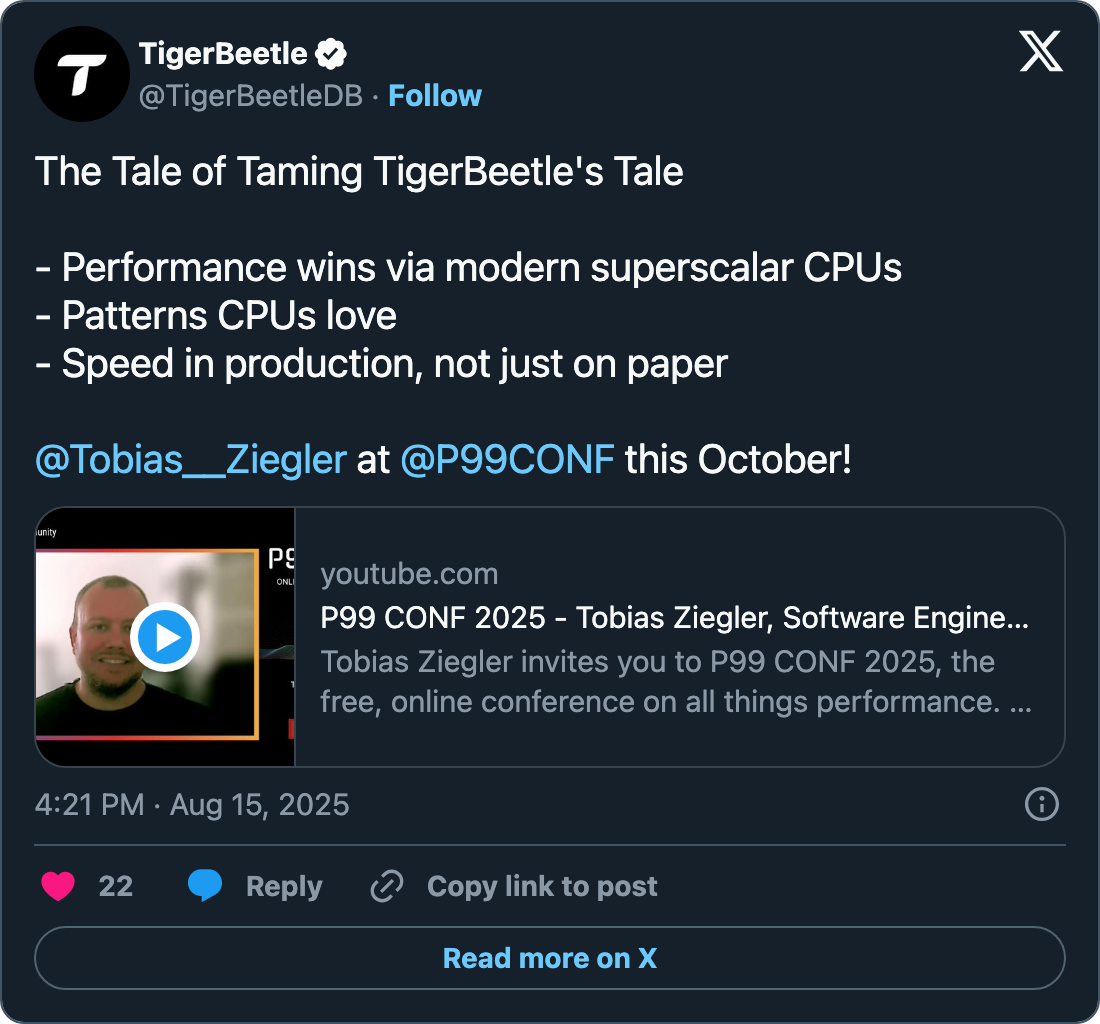Click the chain link copy icon
The width and height of the screenshot is (1100, 1024).
coord(386,886)
